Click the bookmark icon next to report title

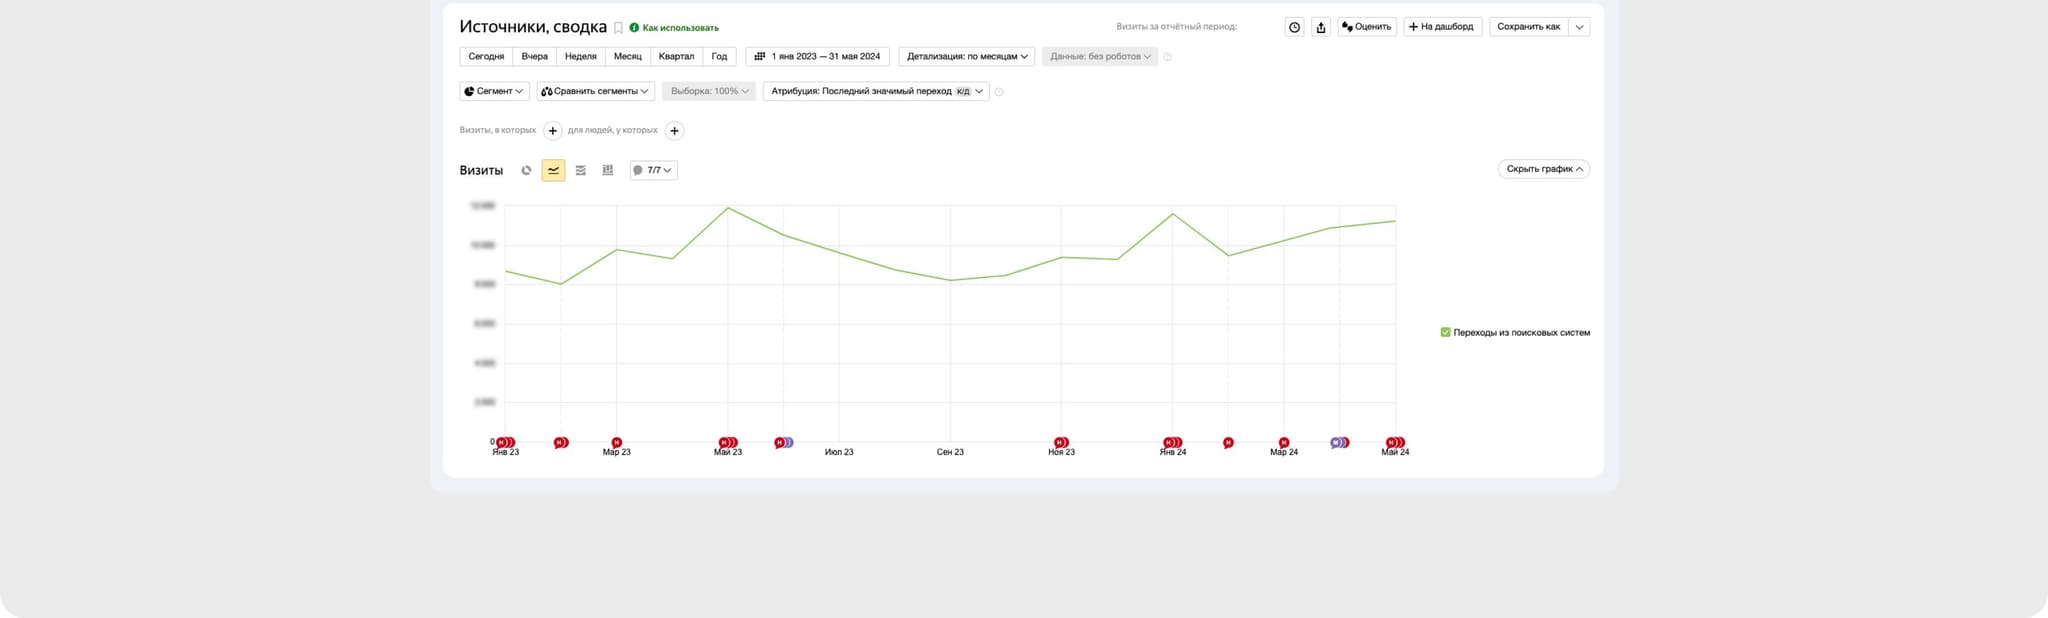pos(618,28)
